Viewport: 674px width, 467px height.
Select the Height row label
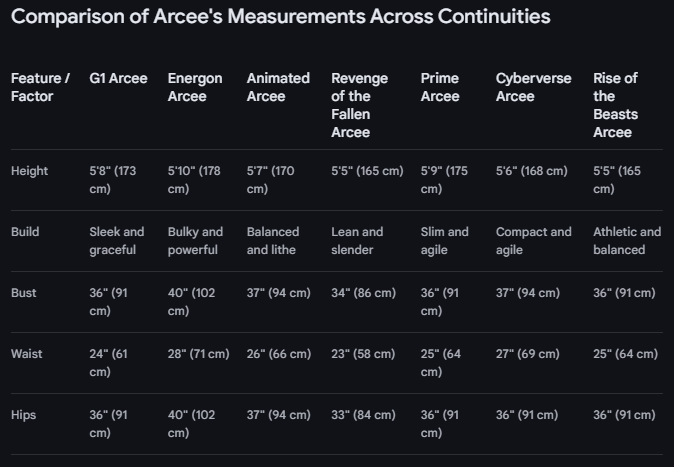click(x=29, y=171)
